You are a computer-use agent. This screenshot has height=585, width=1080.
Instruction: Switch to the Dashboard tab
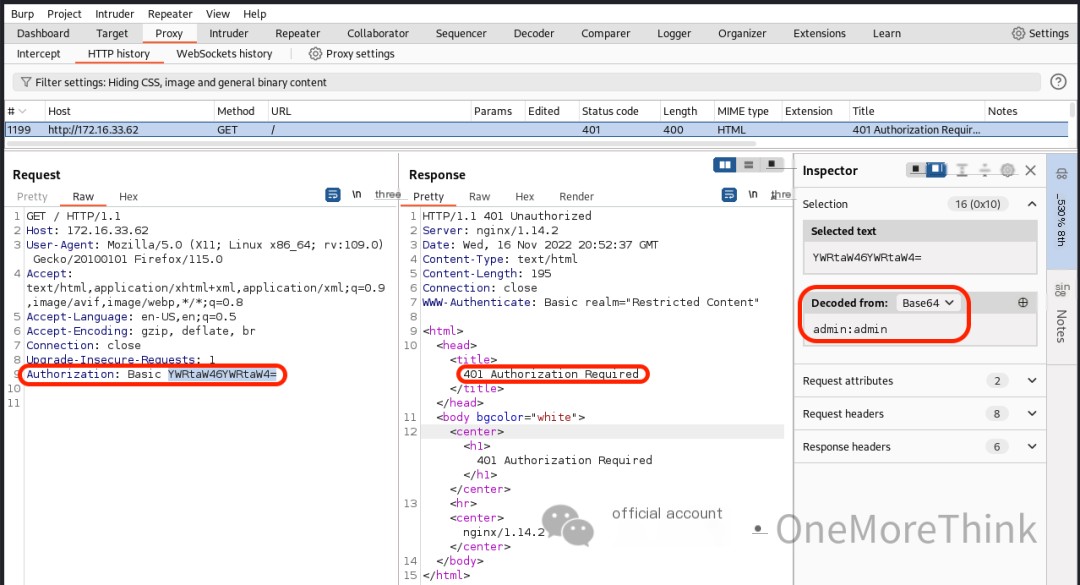point(43,33)
